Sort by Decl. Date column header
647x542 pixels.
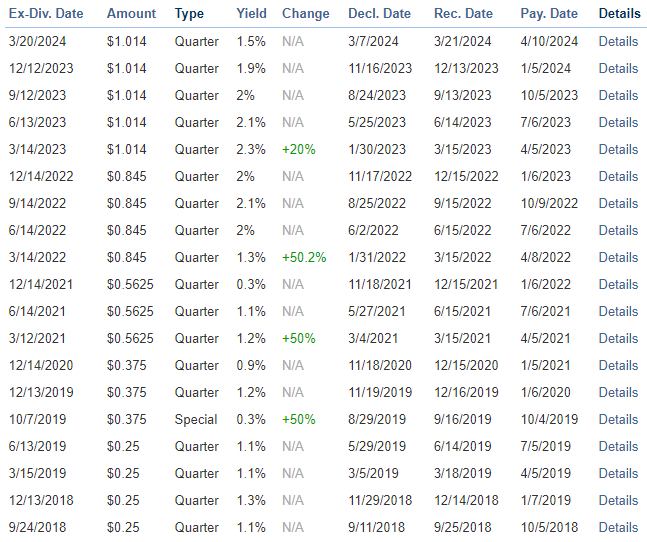point(379,14)
